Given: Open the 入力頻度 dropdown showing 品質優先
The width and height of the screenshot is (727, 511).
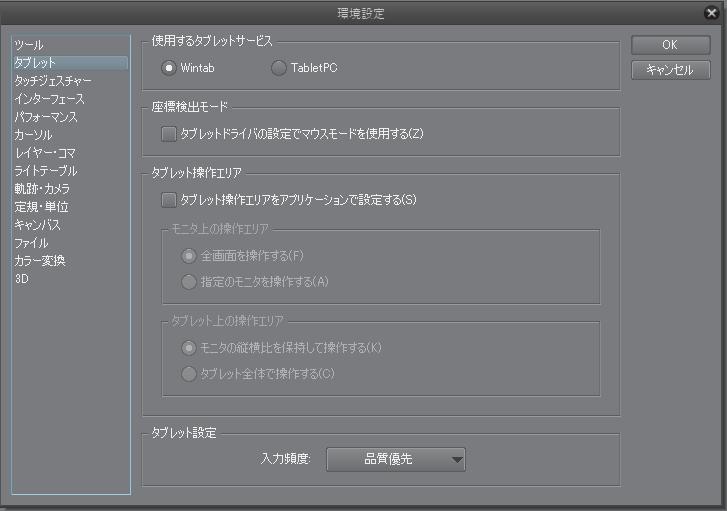Looking at the screenshot, I should pos(395,459).
